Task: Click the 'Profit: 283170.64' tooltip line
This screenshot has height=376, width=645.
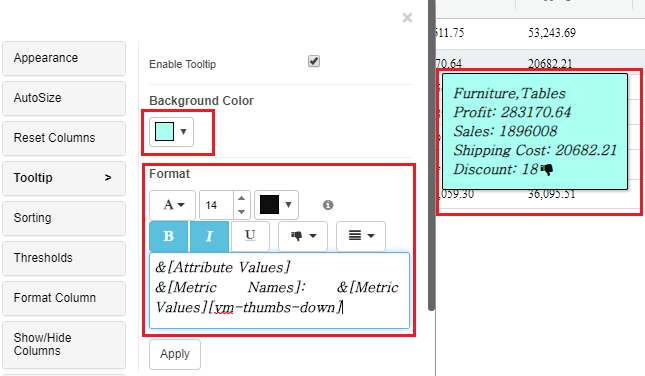Action: (512, 113)
